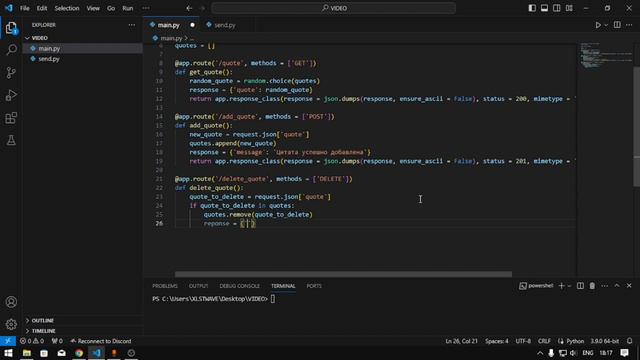The image size is (640, 360).
Task: Show more menu items ellipsis
Action: click(146, 8)
